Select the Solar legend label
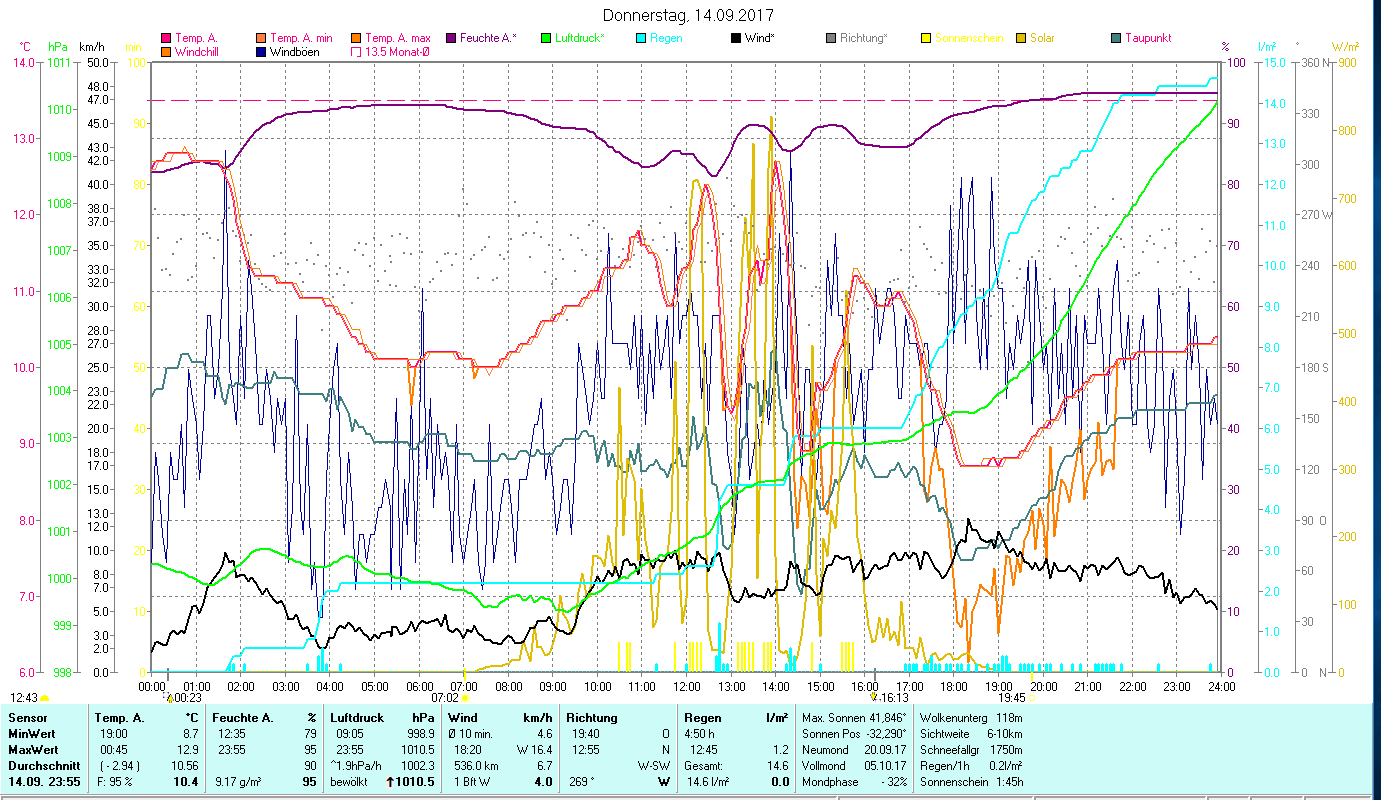1381x800 pixels. (1044, 38)
